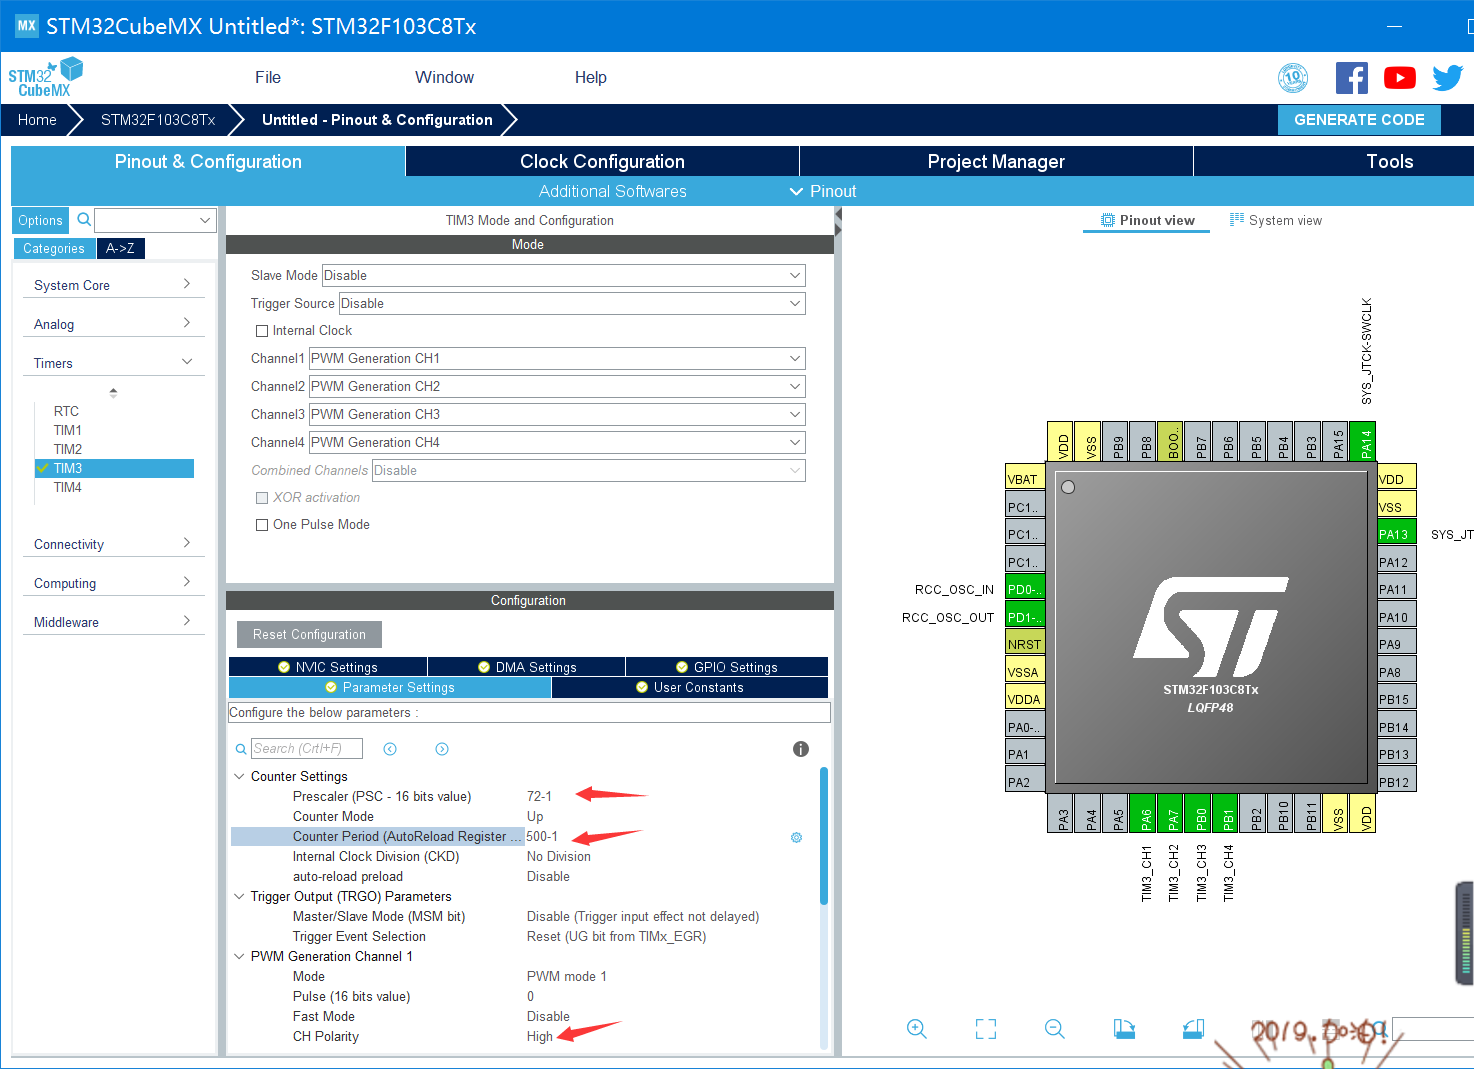The height and width of the screenshot is (1069, 1474).
Task: Zoom out on the chip pinout
Action: (1054, 1028)
